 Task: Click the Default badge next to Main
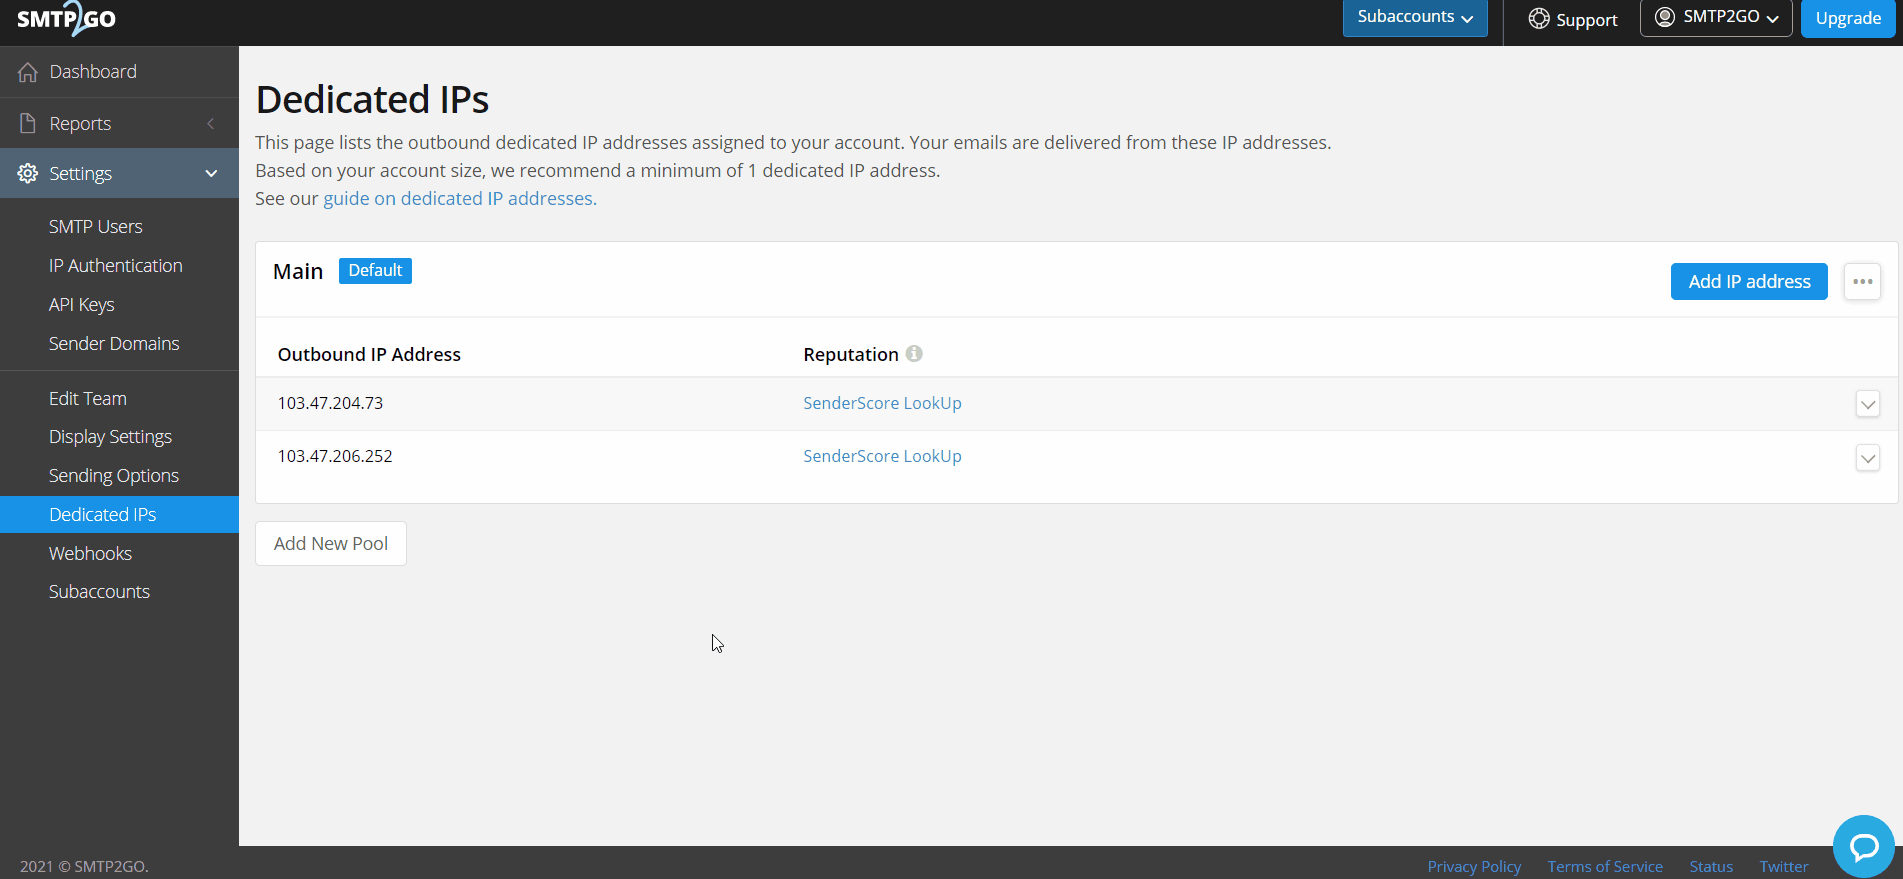[375, 271]
